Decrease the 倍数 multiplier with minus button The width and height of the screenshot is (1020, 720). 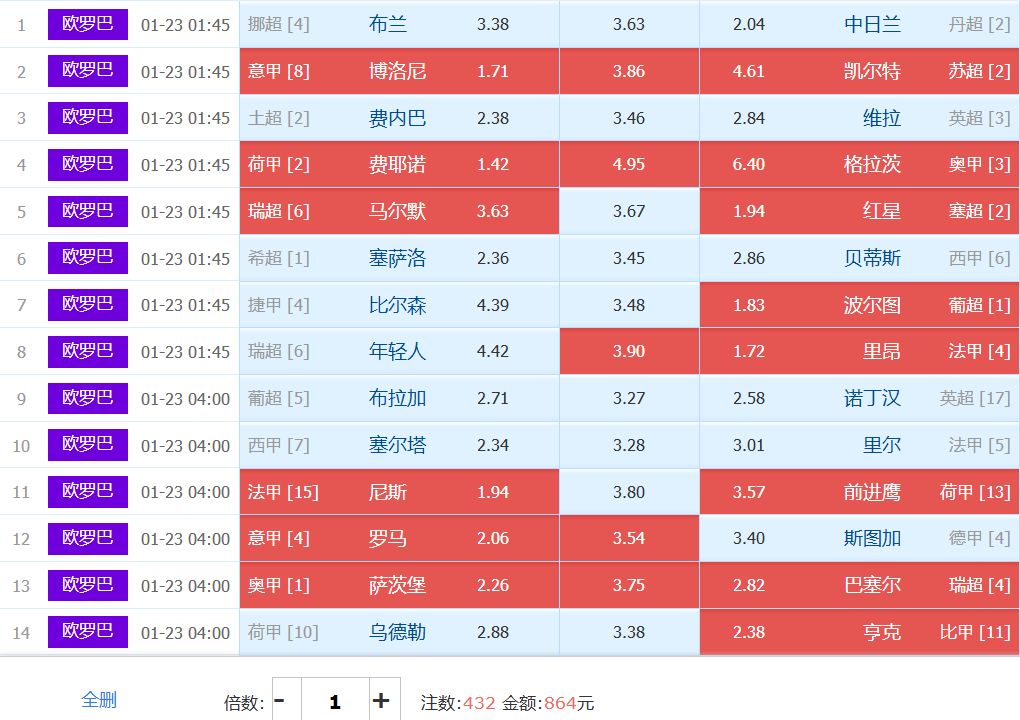279,701
